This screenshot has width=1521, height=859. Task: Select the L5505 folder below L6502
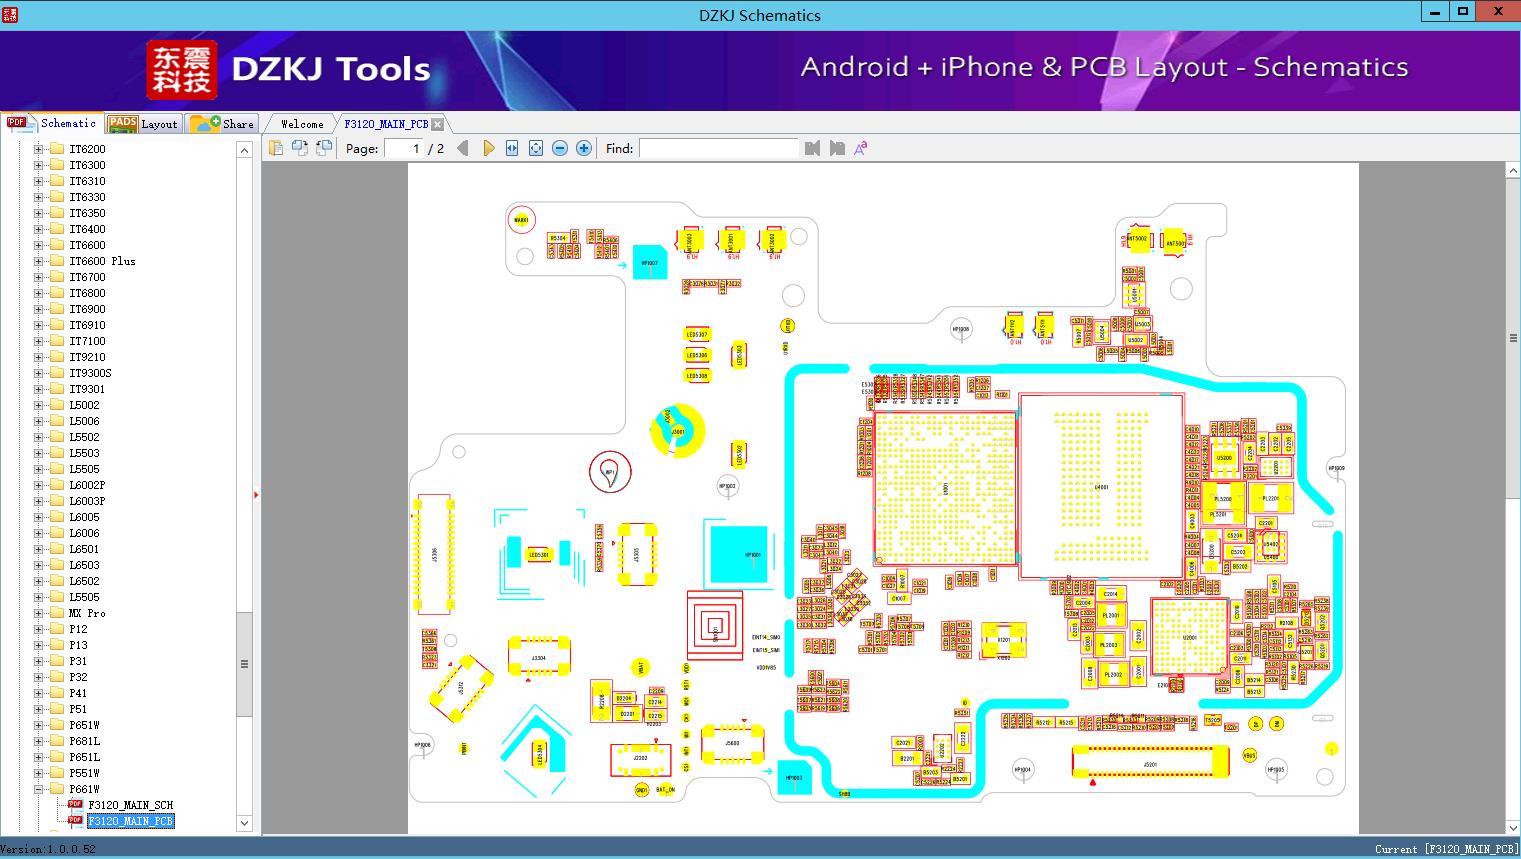(84, 597)
